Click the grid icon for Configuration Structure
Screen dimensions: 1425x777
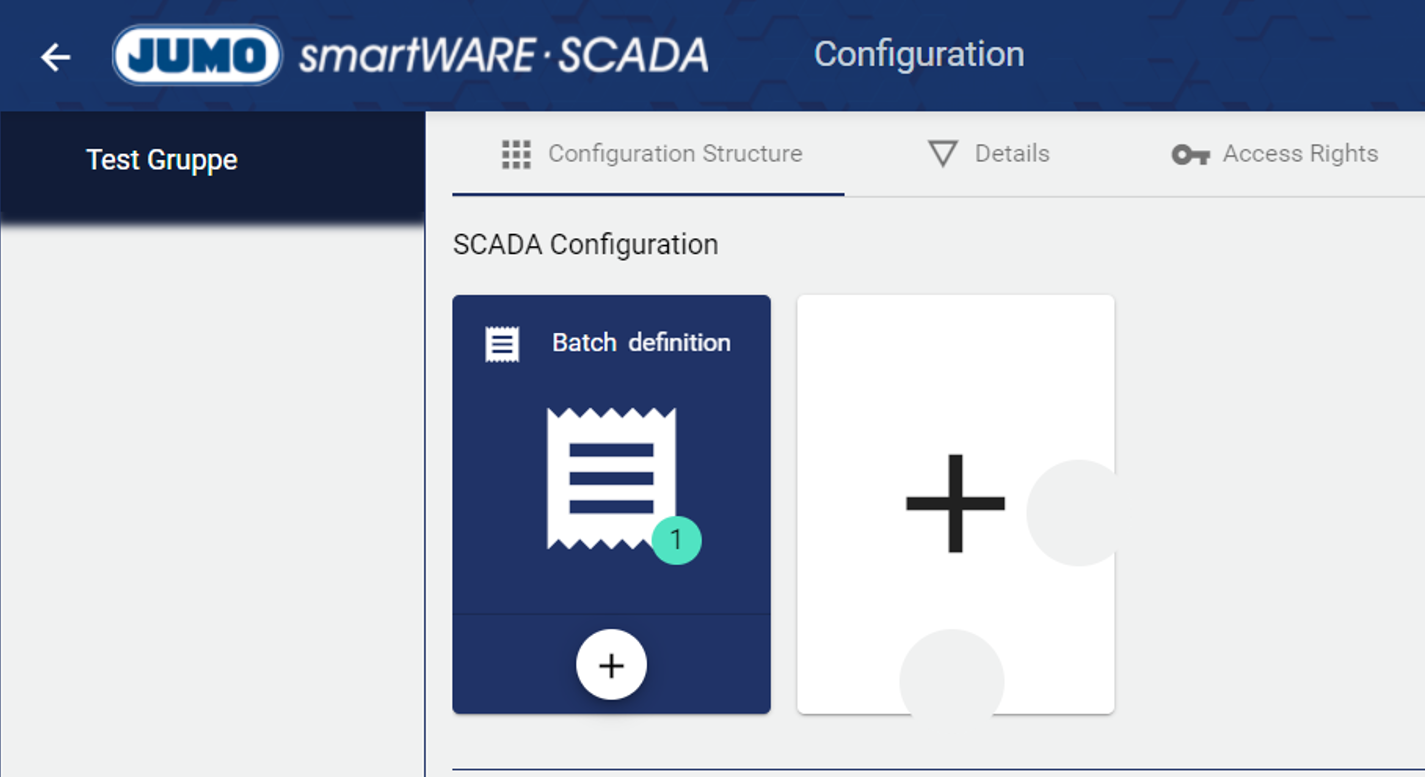(x=516, y=154)
